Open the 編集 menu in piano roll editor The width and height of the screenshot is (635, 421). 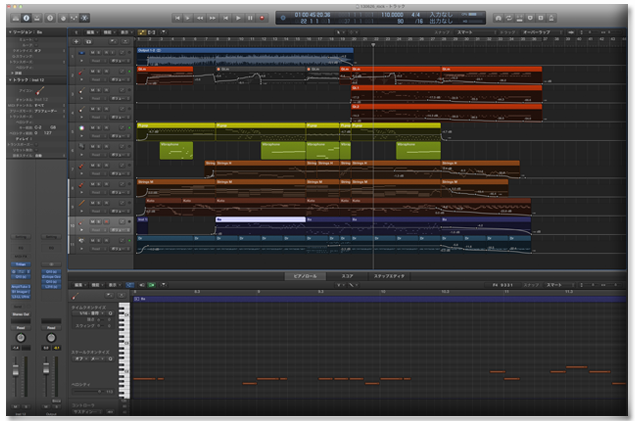[x=79, y=285]
